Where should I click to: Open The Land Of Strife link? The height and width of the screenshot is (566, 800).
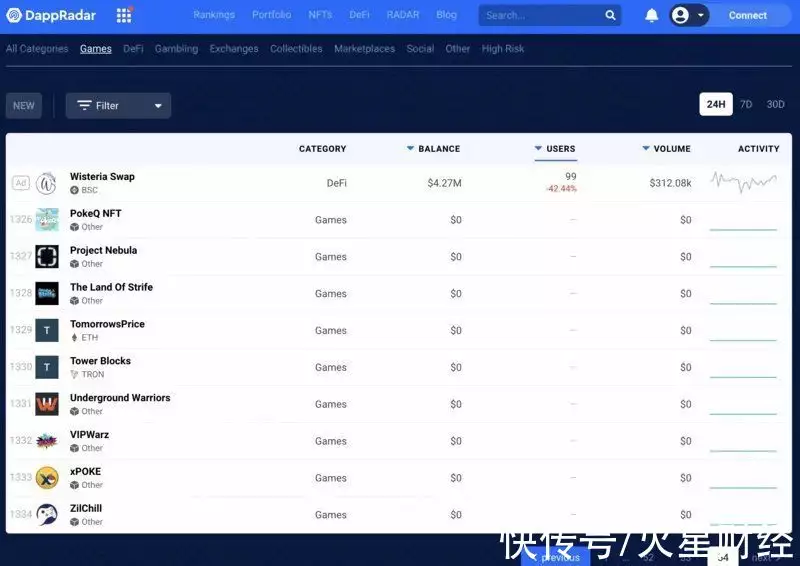111,287
